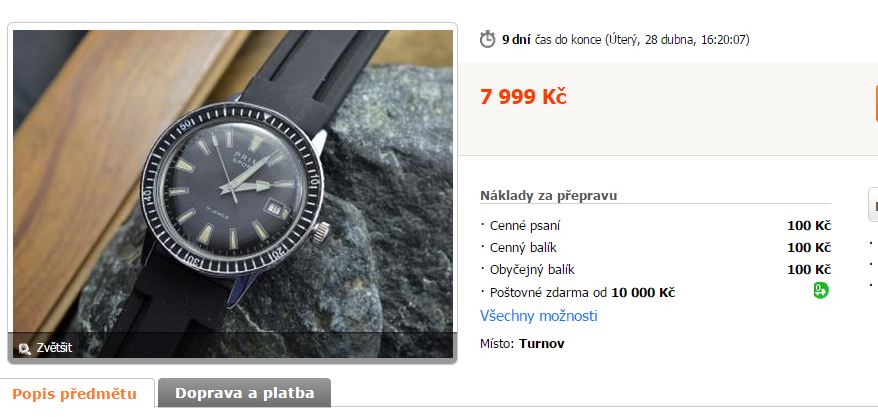This screenshot has height=417, width=878.
Task: Click the 9 dní remaining time text
Action: click(x=516, y=40)
